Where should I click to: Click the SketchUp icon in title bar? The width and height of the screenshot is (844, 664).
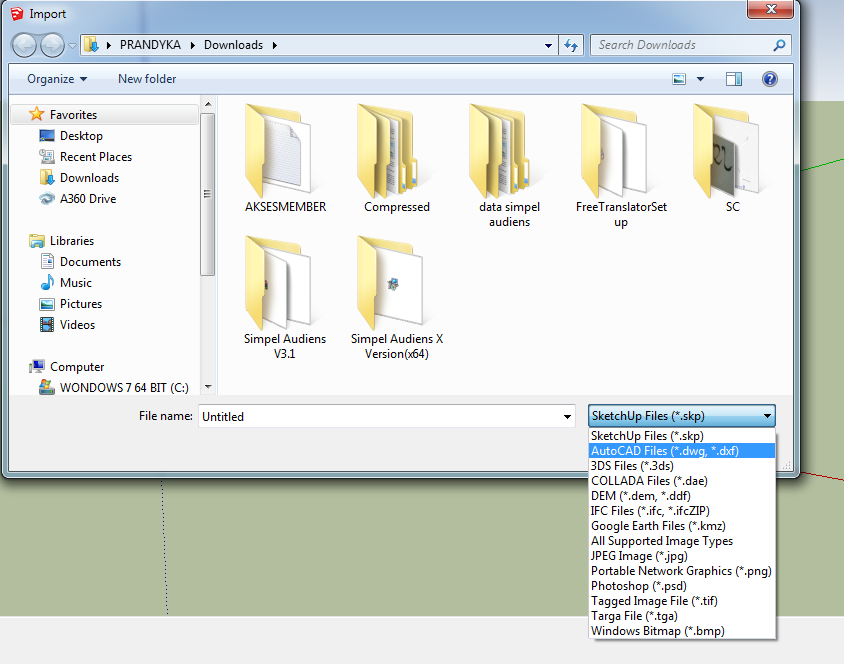click(x=17, y=14)
